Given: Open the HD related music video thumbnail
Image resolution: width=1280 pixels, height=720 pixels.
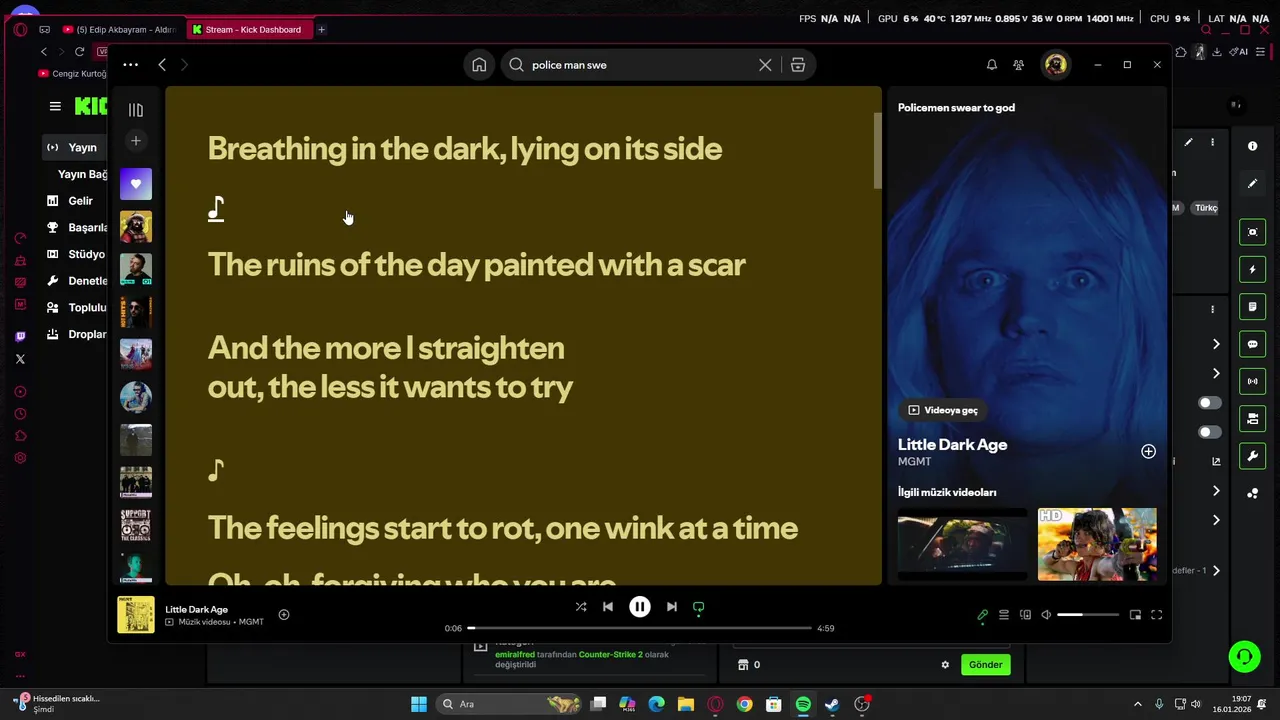Looking at the screenshot, I should tap(1097, 544).
